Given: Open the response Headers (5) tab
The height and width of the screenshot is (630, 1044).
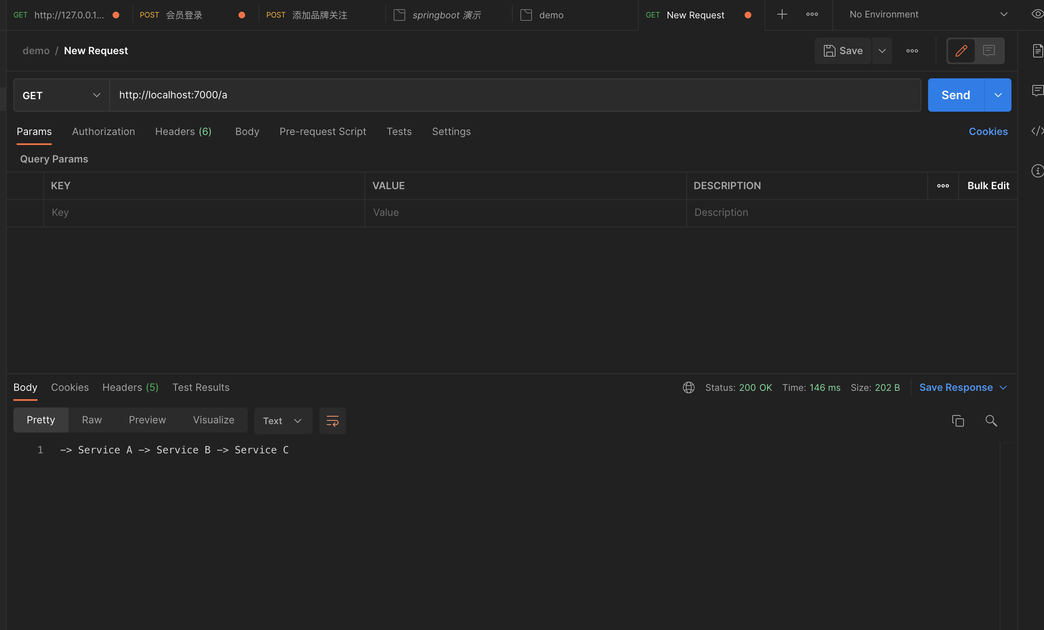Looking at the screenshot, I should 130,388.
